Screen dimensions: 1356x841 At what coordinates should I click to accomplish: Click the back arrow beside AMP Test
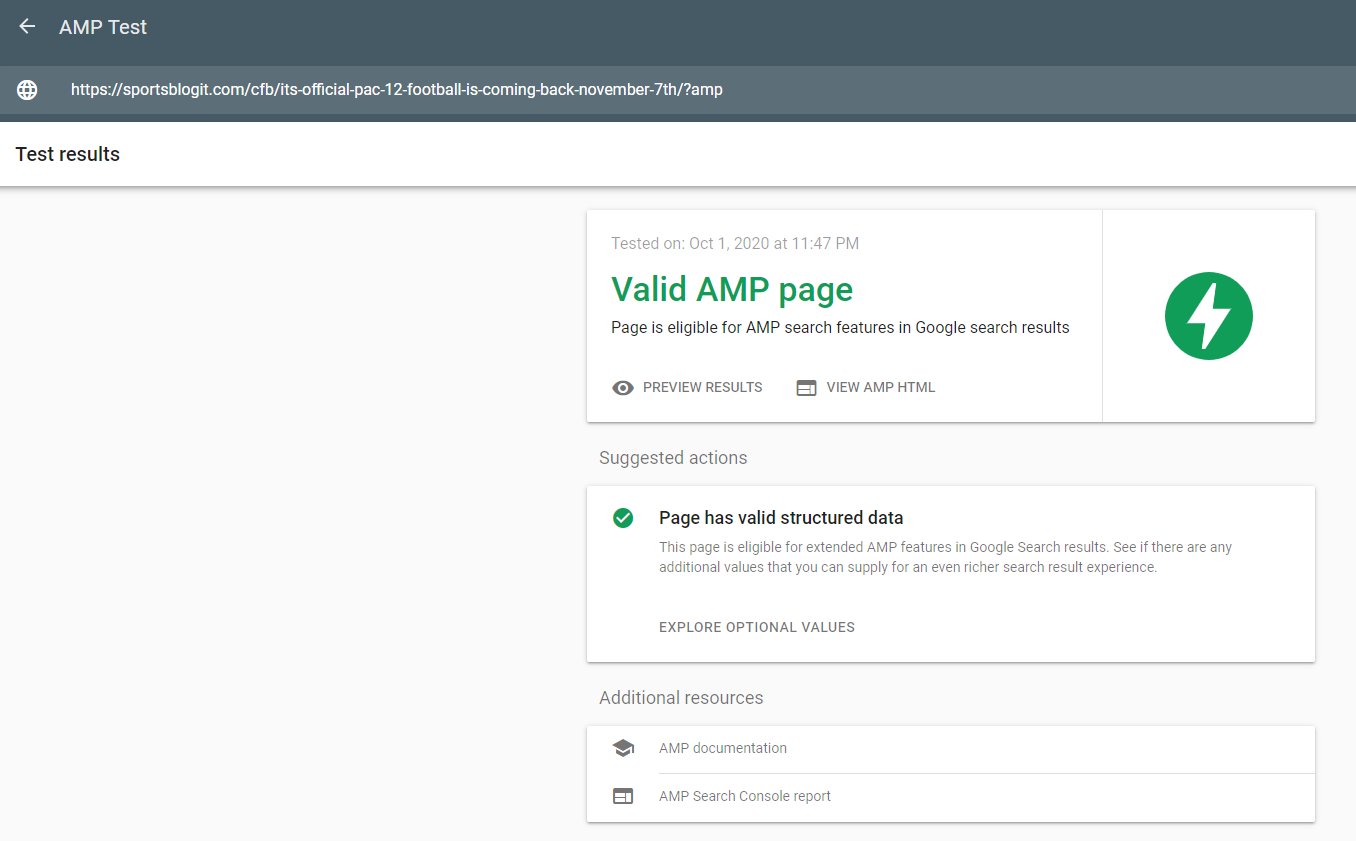point(27,27)
